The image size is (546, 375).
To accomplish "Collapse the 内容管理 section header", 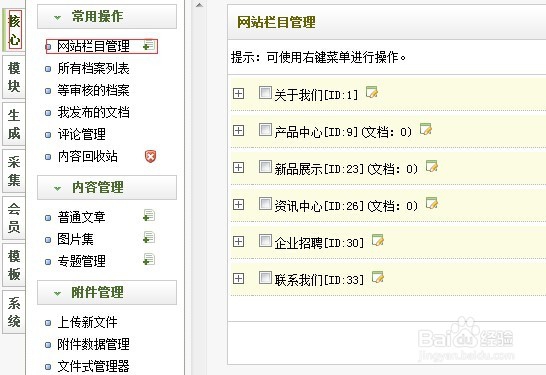I will click(x=107, y=188).
